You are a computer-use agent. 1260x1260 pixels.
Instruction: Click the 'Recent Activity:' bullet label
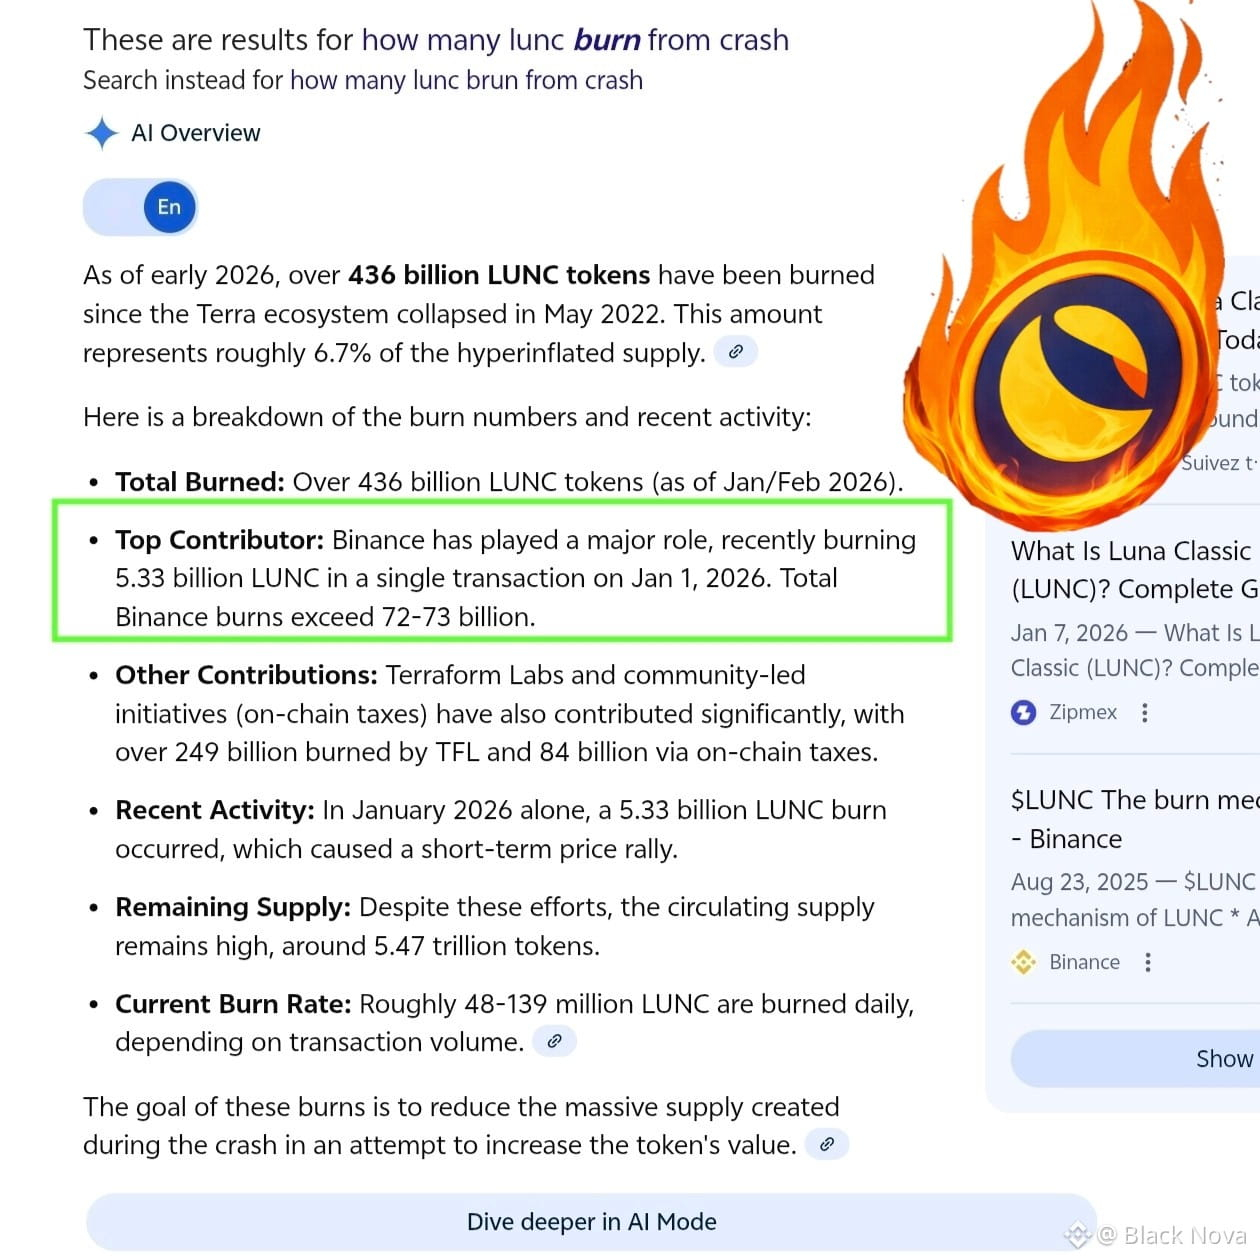pos(215,810)
